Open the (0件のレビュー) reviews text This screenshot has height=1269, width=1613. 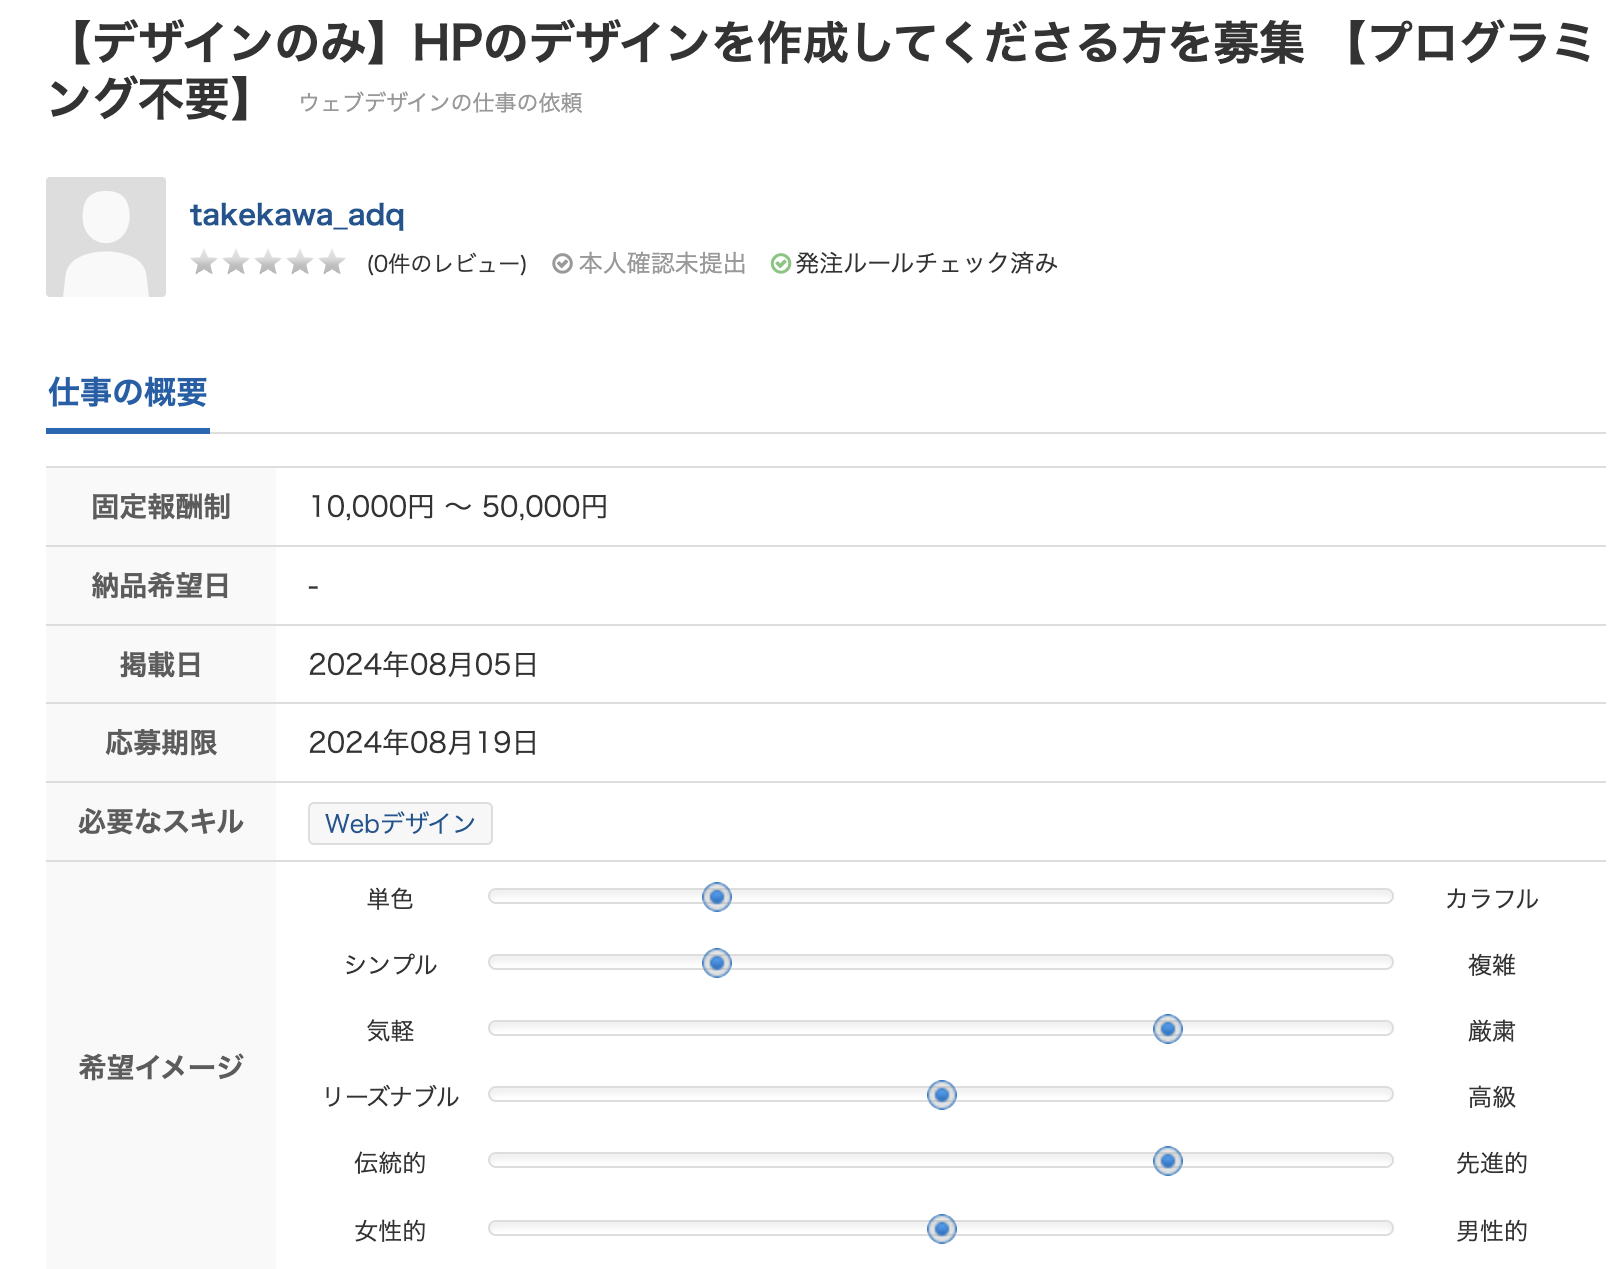click(x=447, y=264)
